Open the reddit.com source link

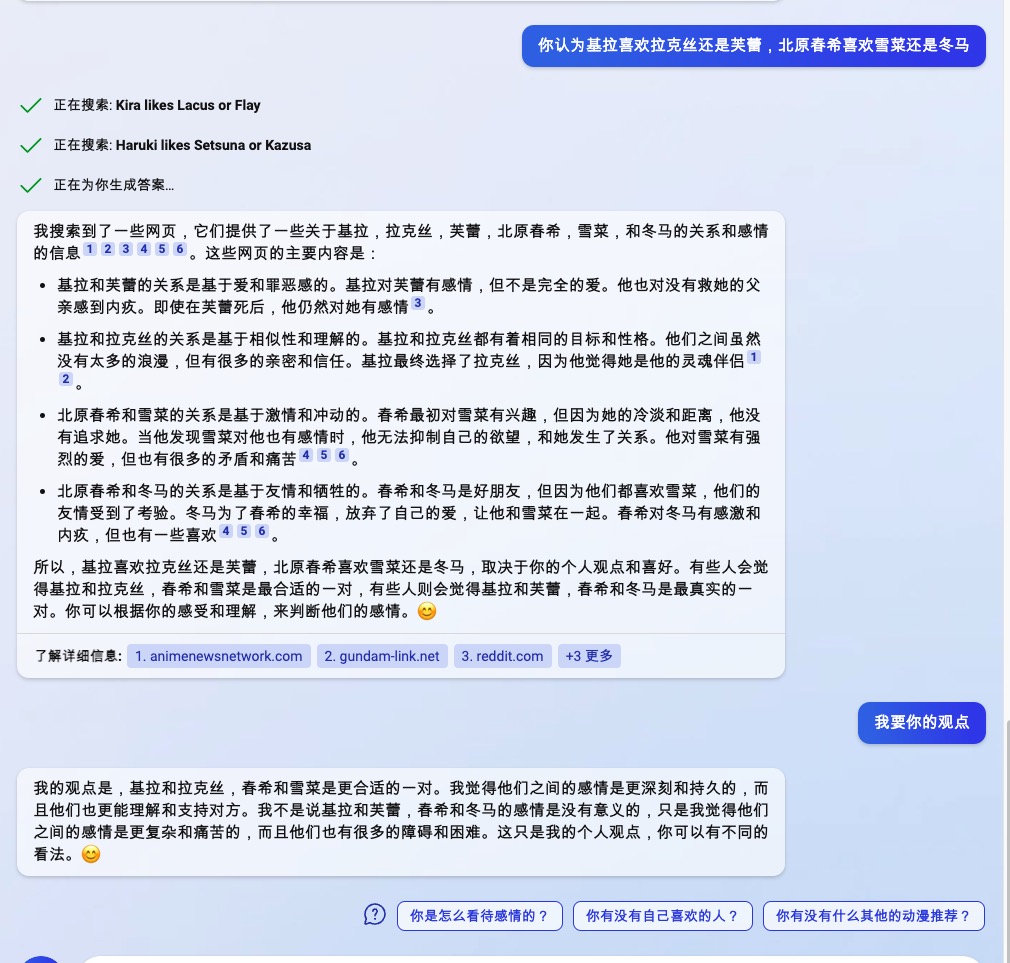point(502,656)
